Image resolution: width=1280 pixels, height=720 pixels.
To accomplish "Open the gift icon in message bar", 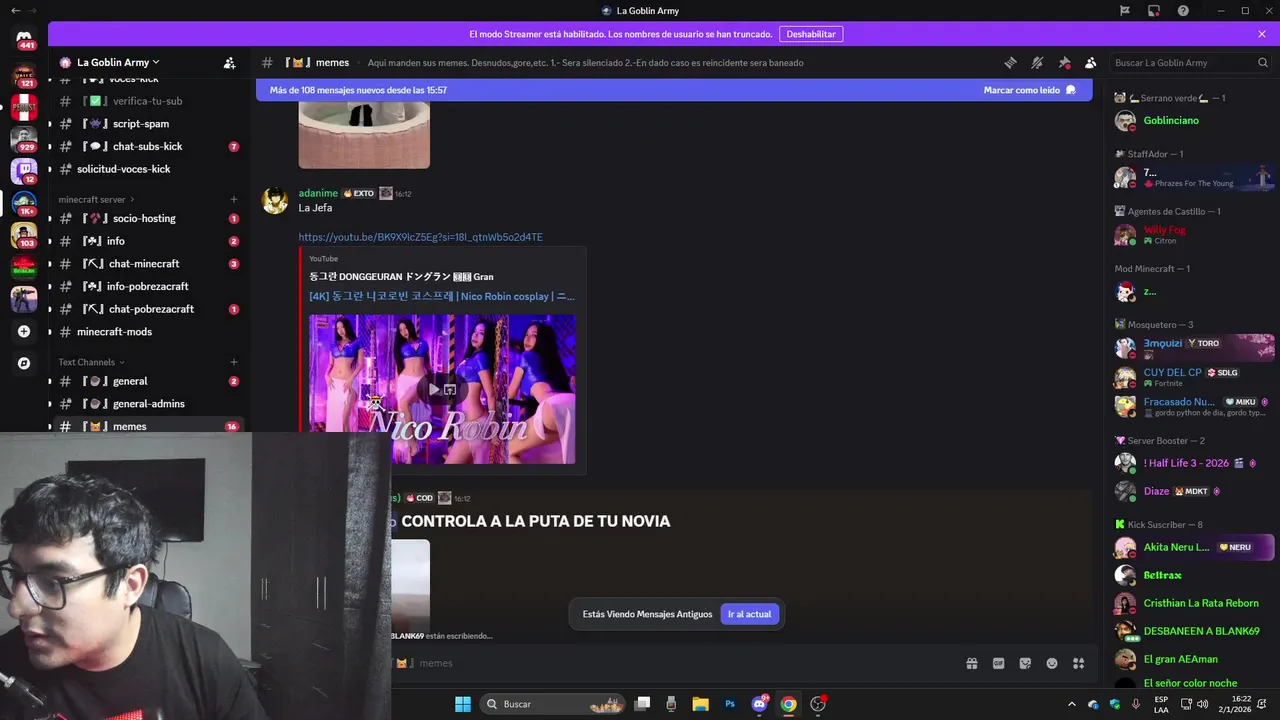I will [971, 663].
